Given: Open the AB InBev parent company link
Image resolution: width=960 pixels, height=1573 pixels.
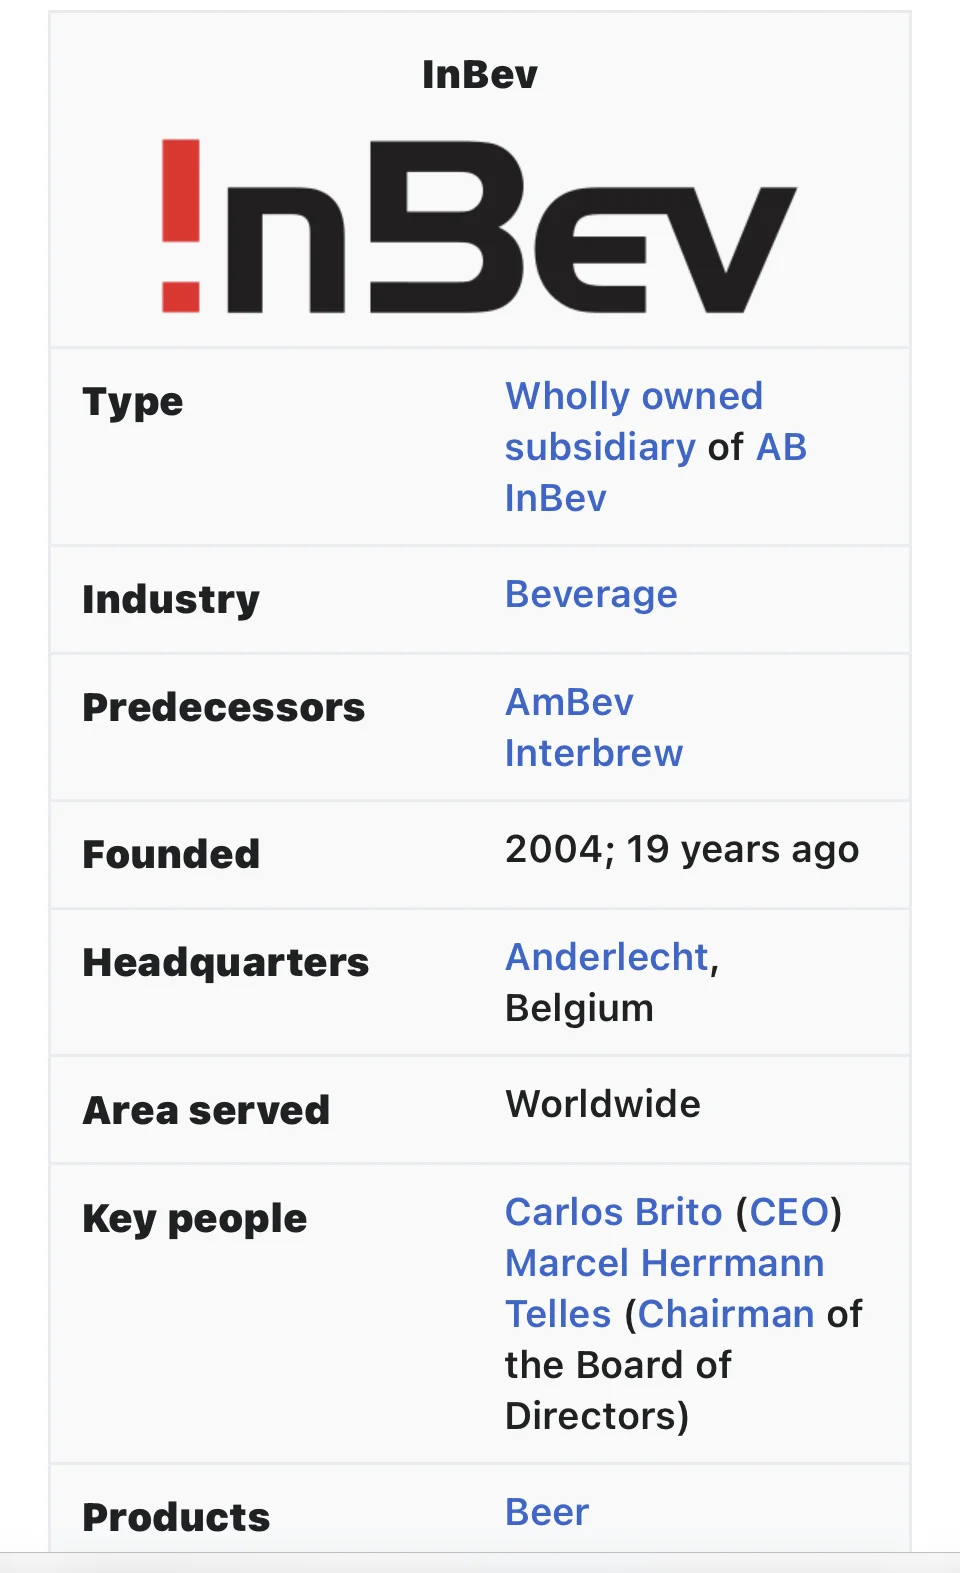Looking at the screenshot, I should click(x=780, y=447).
